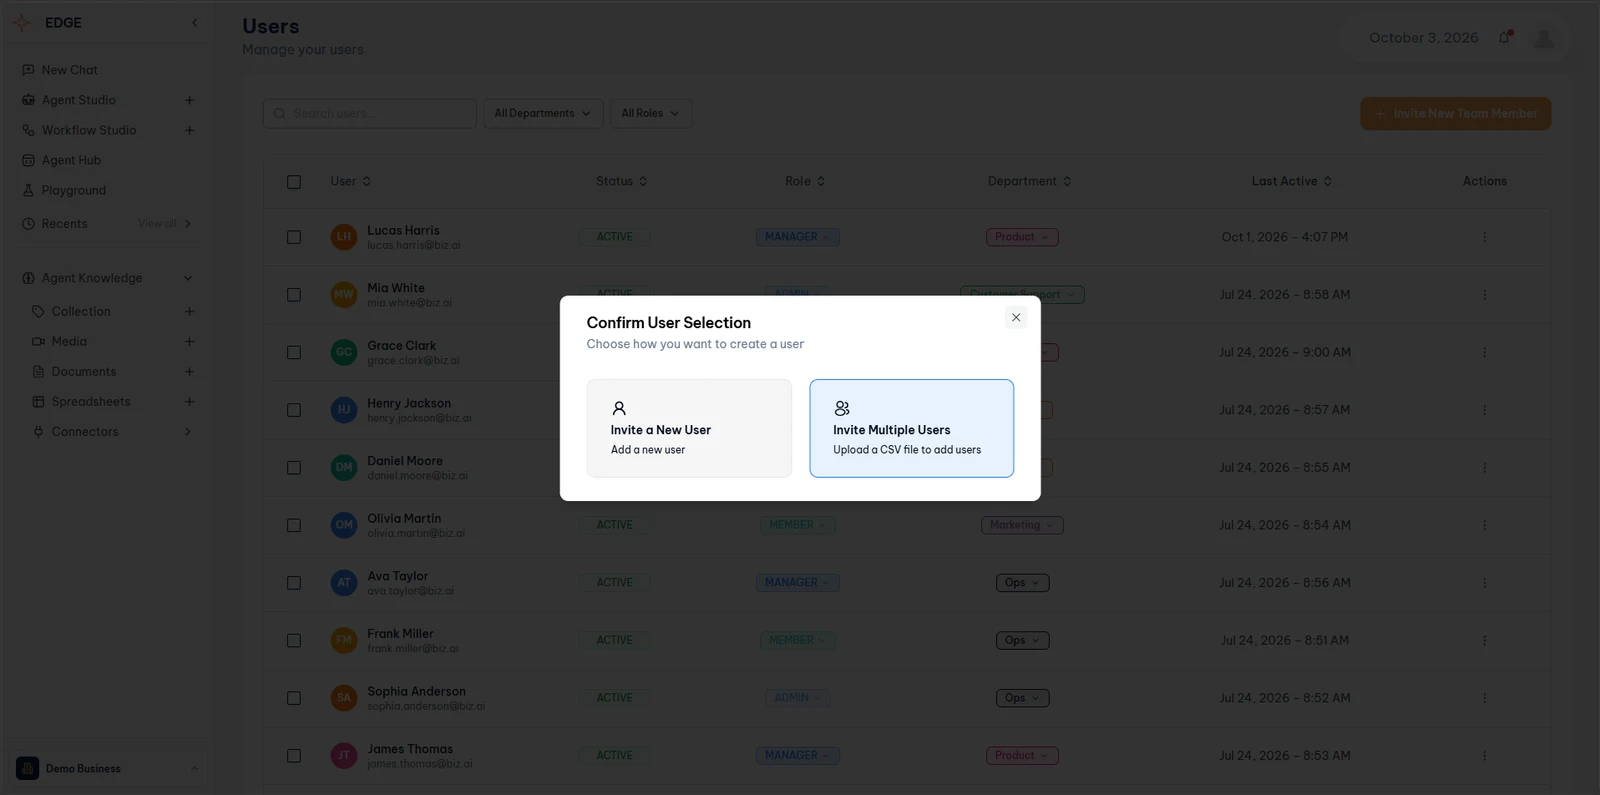Add a new Document with plus icon

click(x=189, y=372)
